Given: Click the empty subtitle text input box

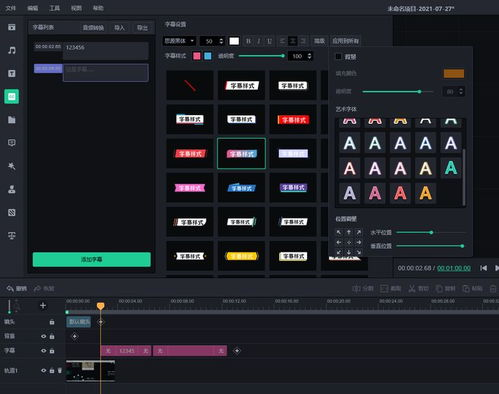Looking at the screenshot, I should [x=106, y=73].
